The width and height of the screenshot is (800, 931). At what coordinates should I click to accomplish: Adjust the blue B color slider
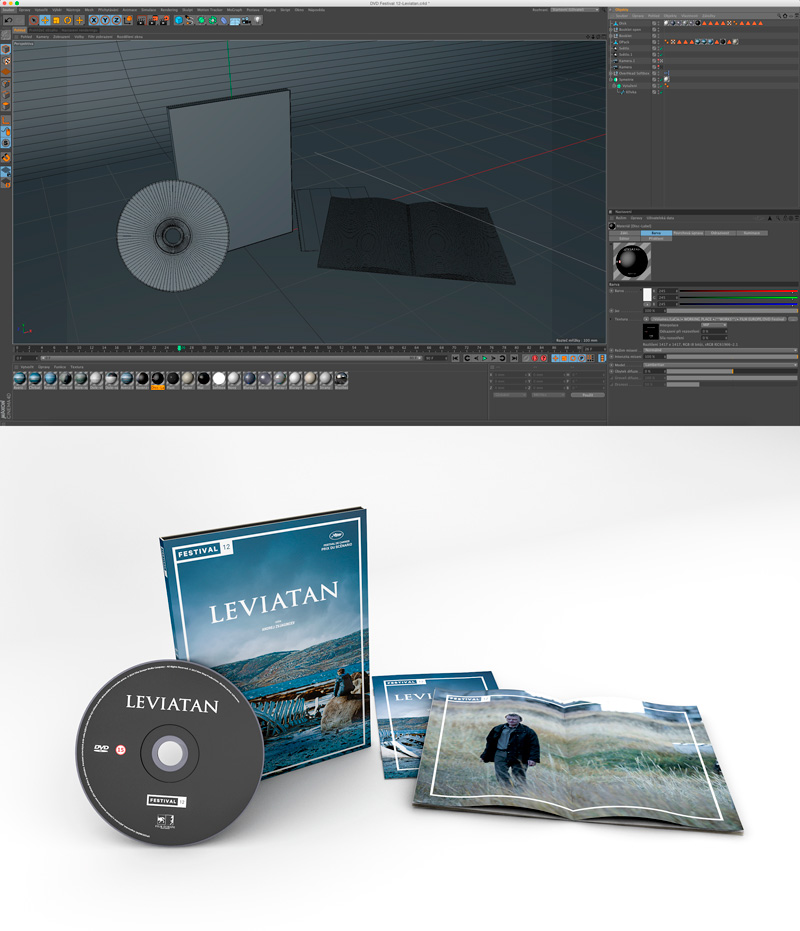(738, 304)
